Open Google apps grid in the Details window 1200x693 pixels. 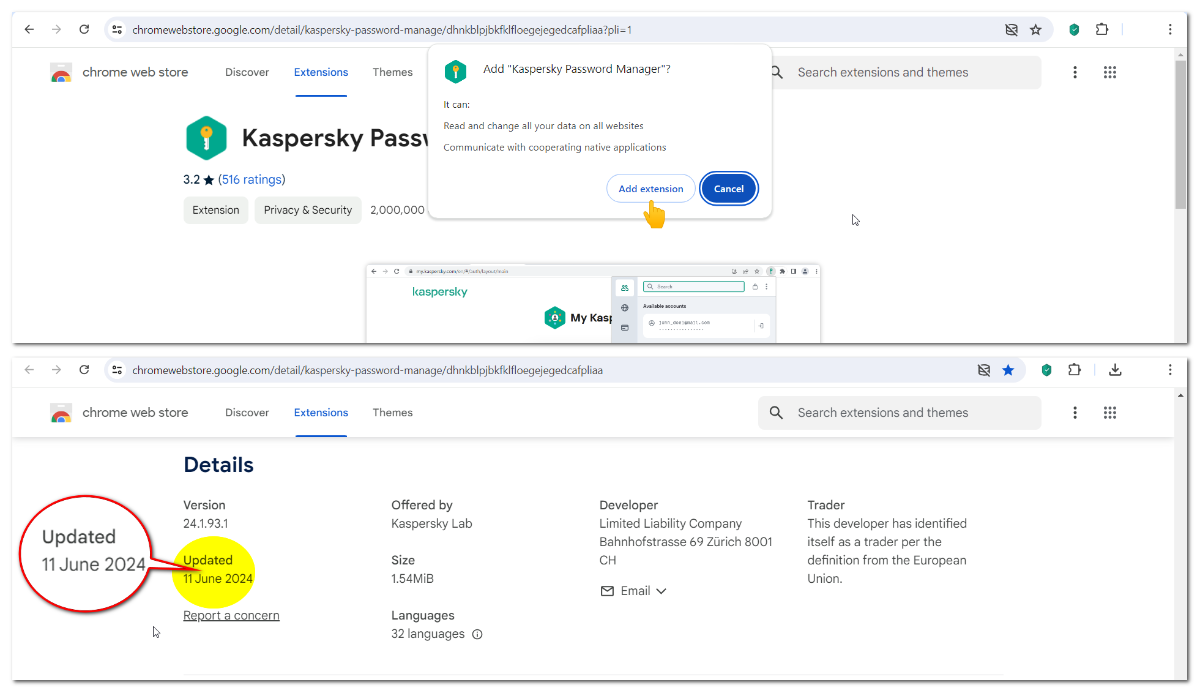pyautogui.click(x=1109, y=412)
